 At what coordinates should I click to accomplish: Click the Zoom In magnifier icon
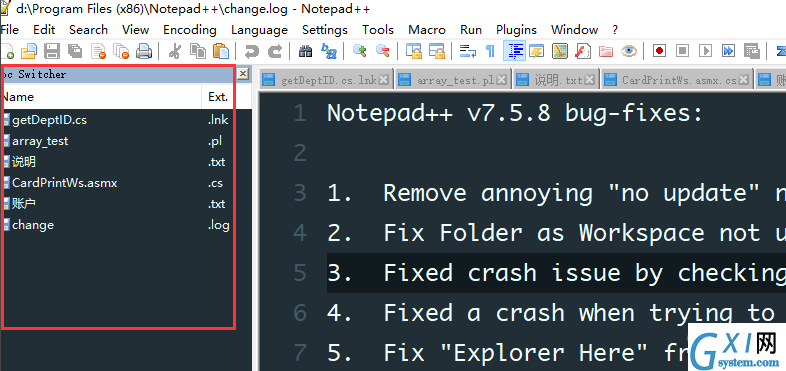coord(359,51)
